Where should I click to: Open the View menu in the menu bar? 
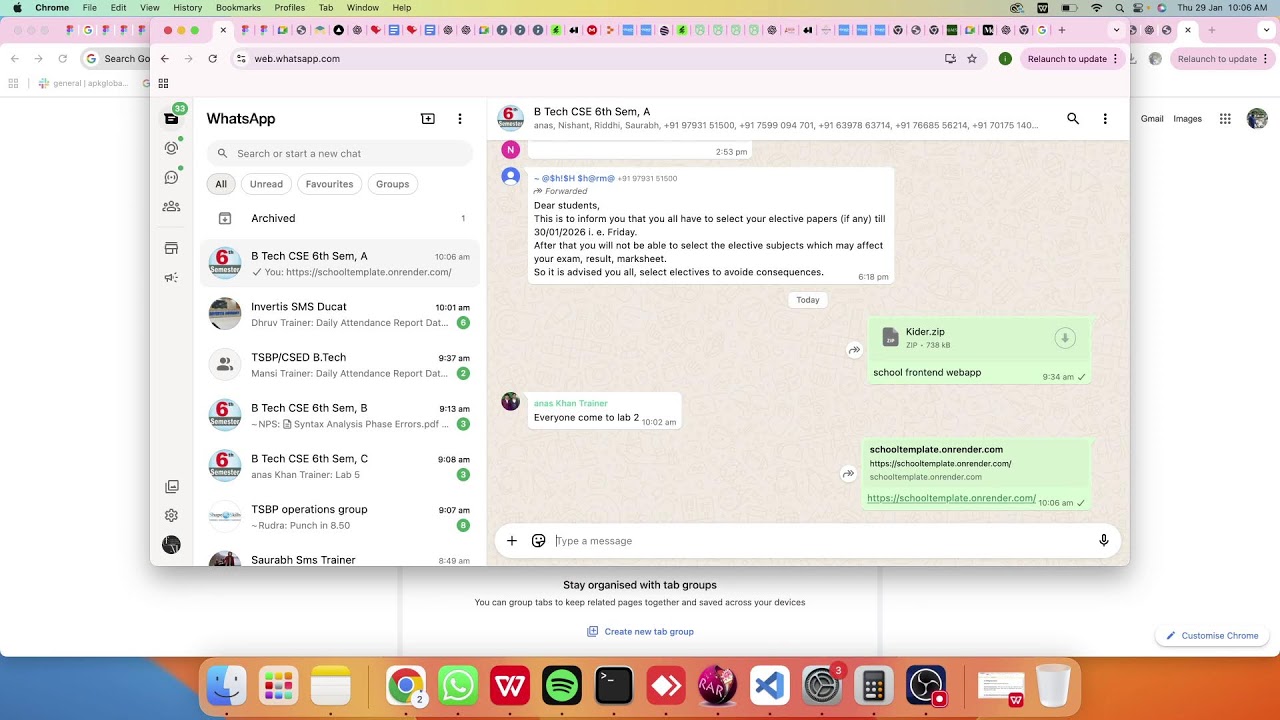(150, 8)
